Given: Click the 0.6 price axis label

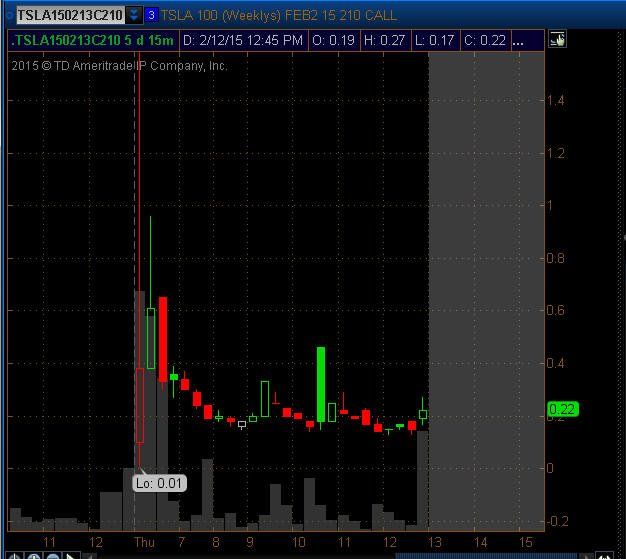Looking at the screenshot, I should [x=555, y=310].
